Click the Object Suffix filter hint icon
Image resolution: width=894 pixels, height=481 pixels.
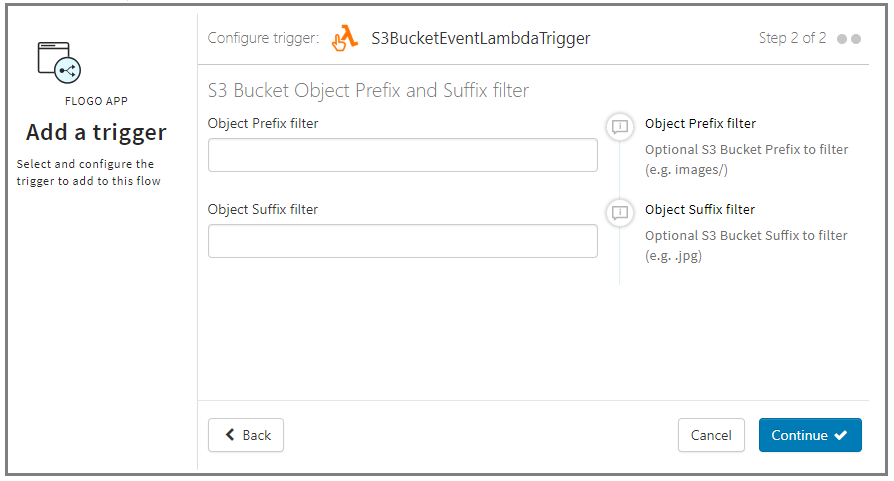click(x=620, y=212)
